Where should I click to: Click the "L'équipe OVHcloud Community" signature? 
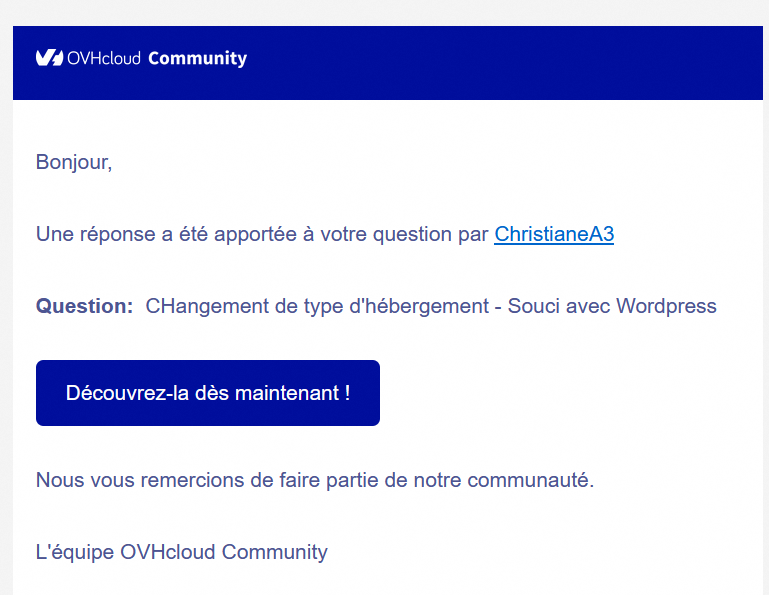(181, 552)
